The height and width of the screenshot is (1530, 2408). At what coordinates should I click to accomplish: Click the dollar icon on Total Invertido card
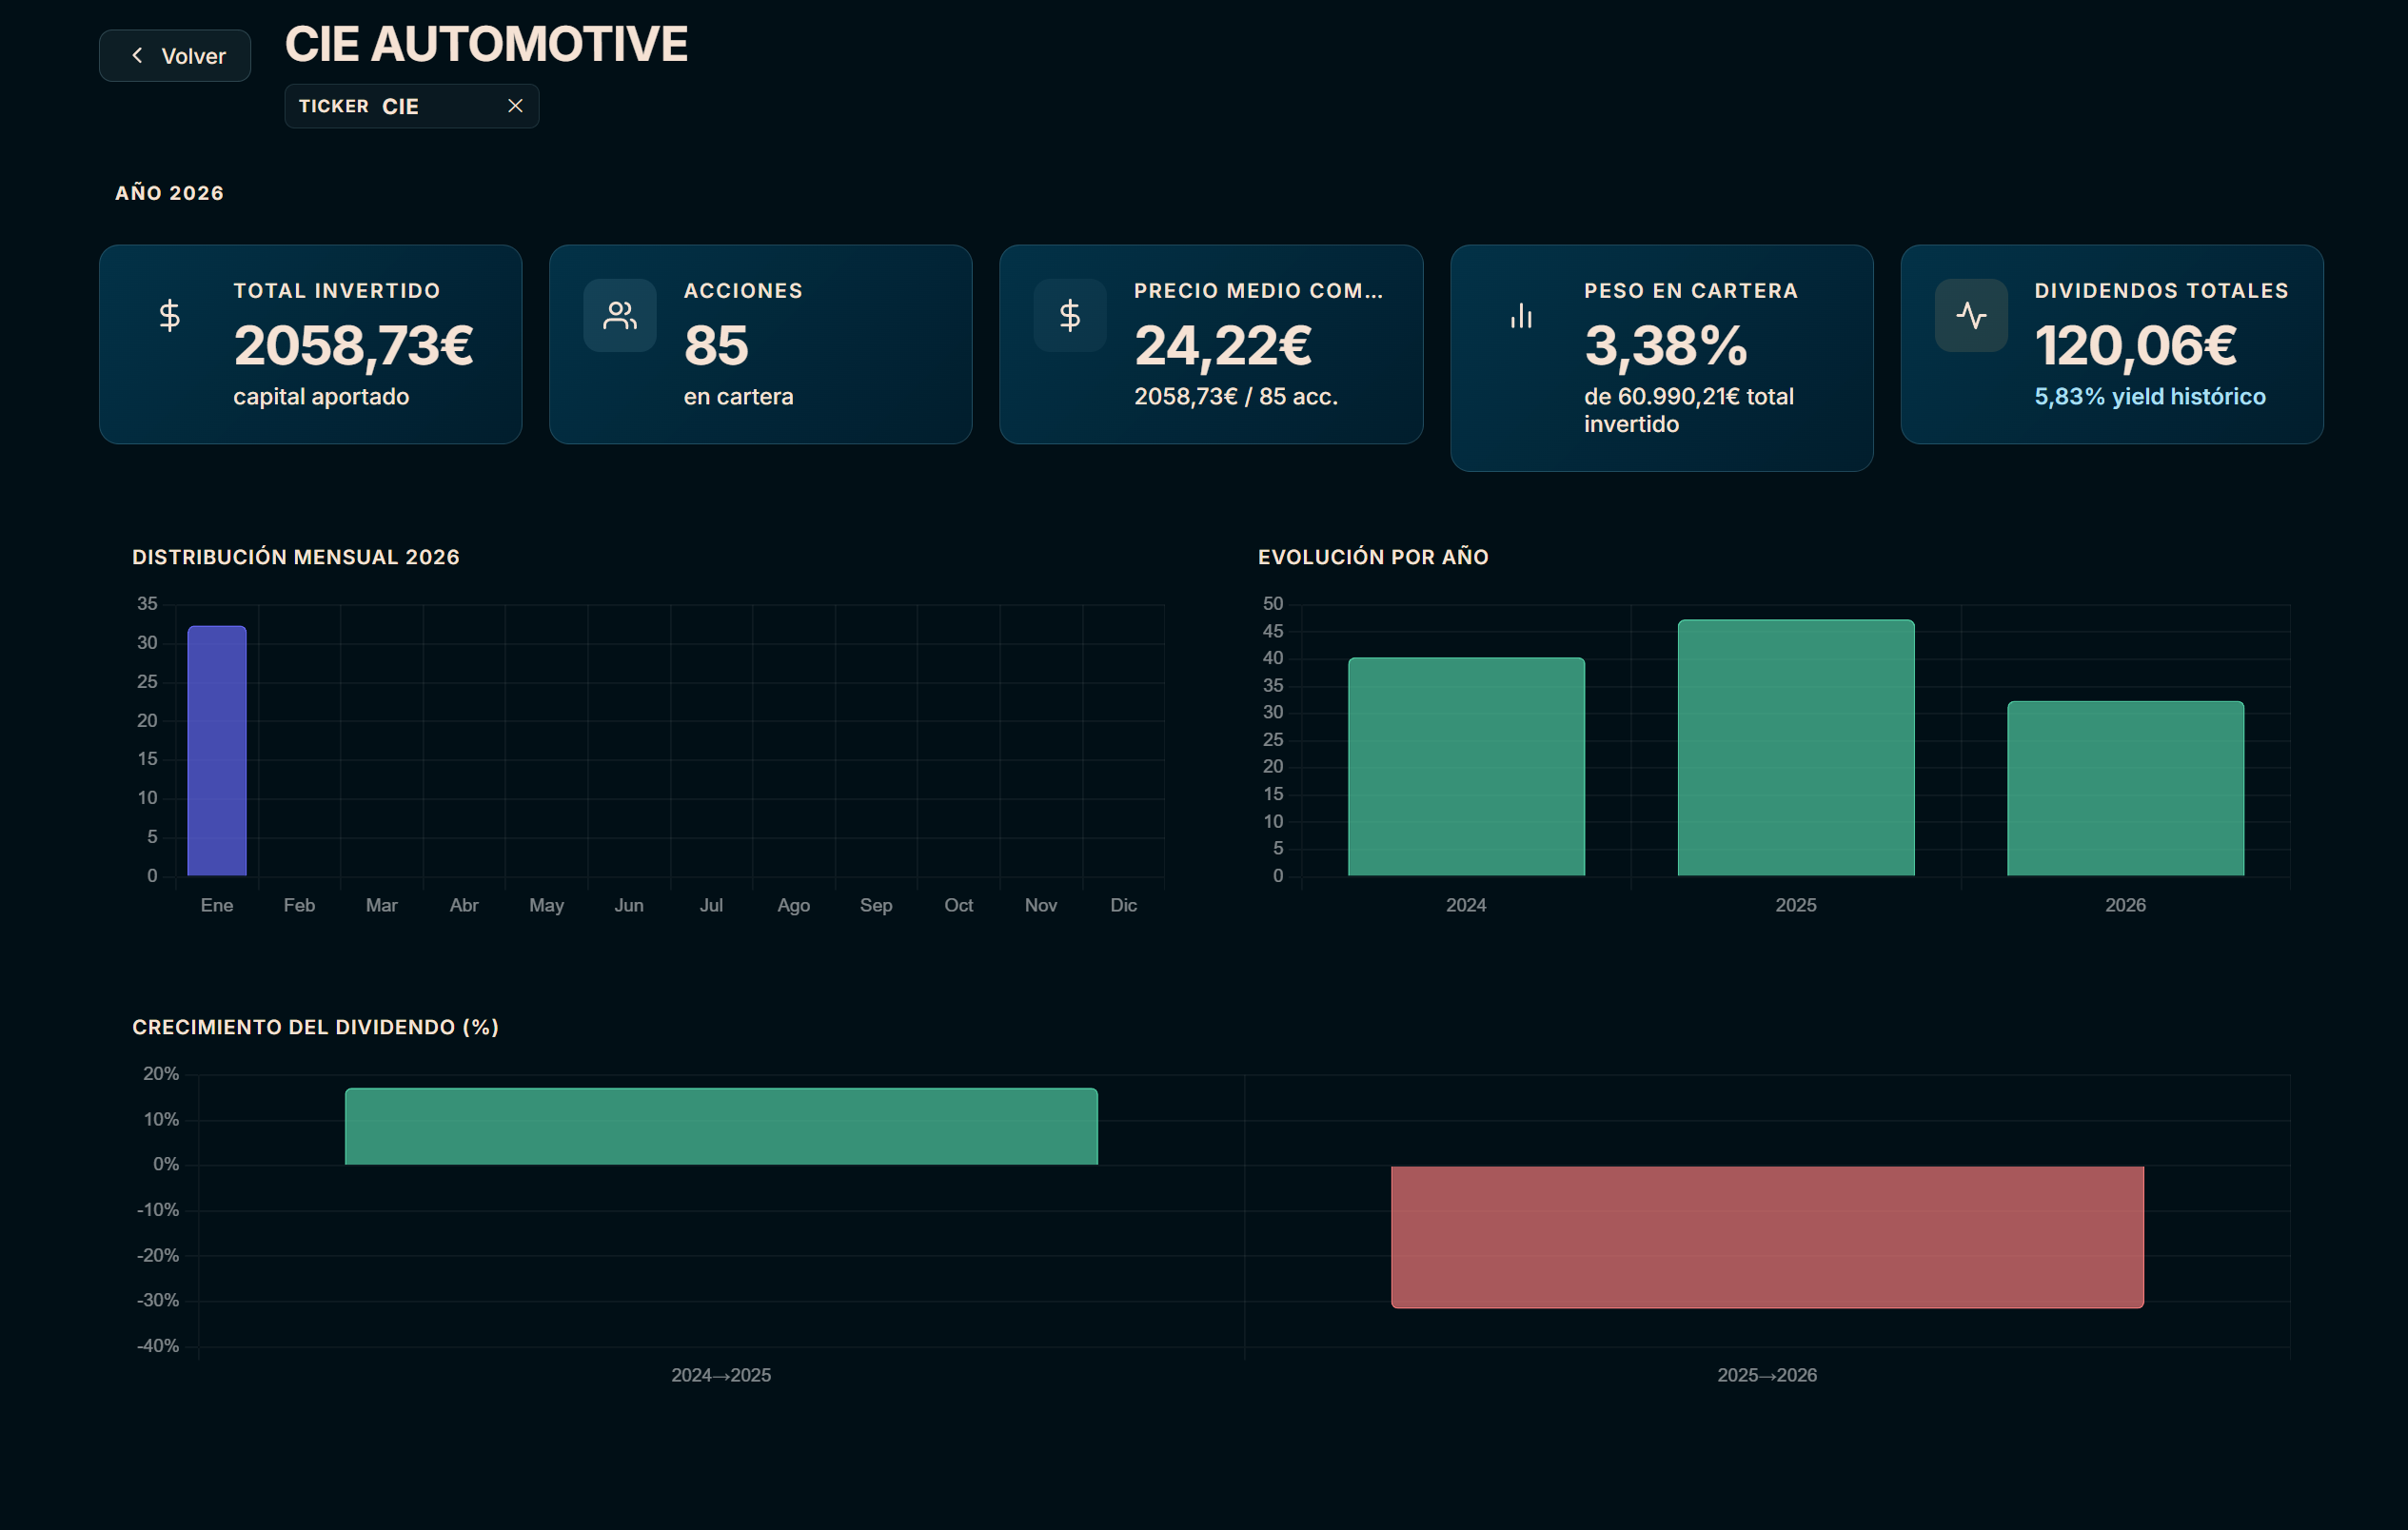[x=170, y=316]
